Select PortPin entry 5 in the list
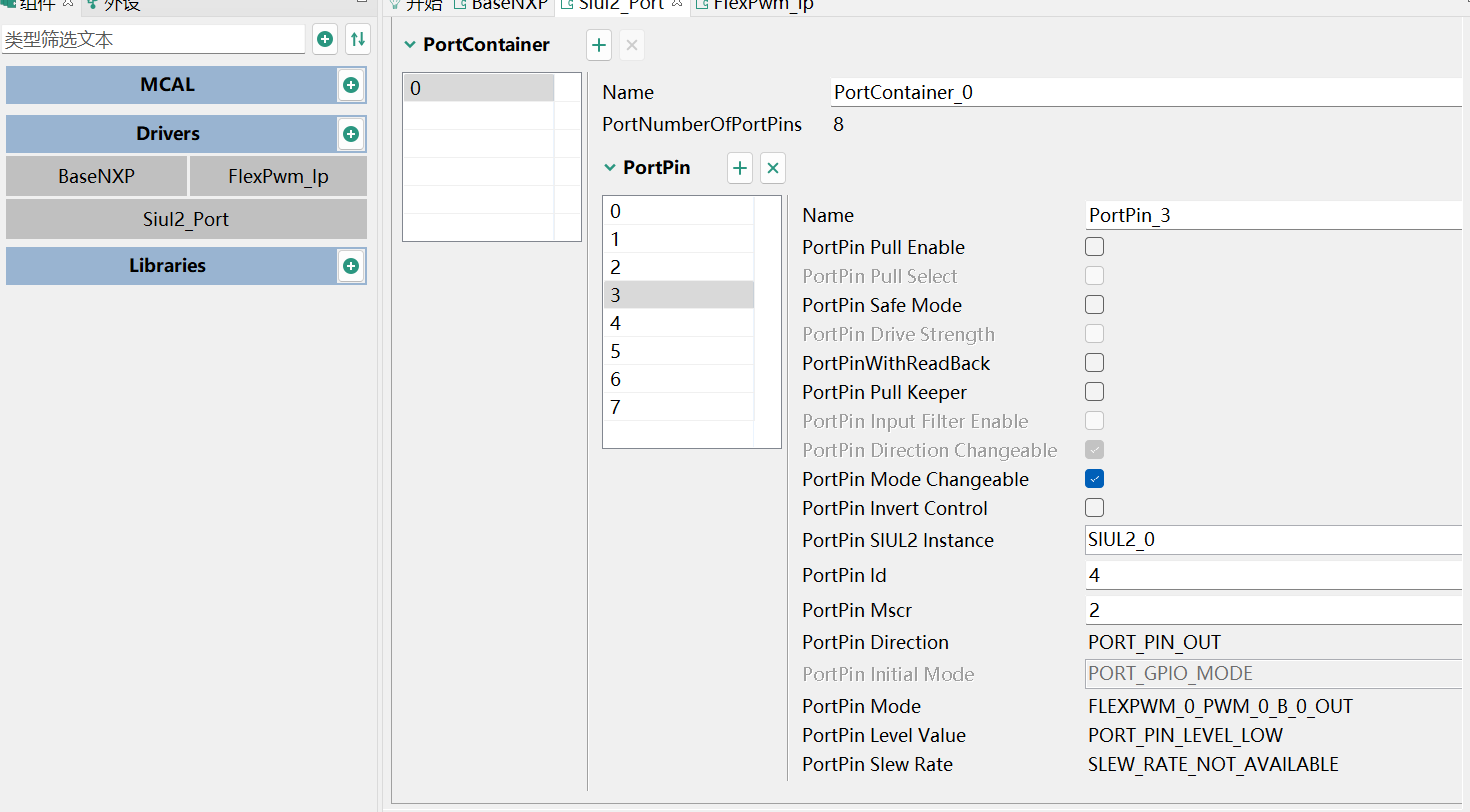 [x=679, y=350]
